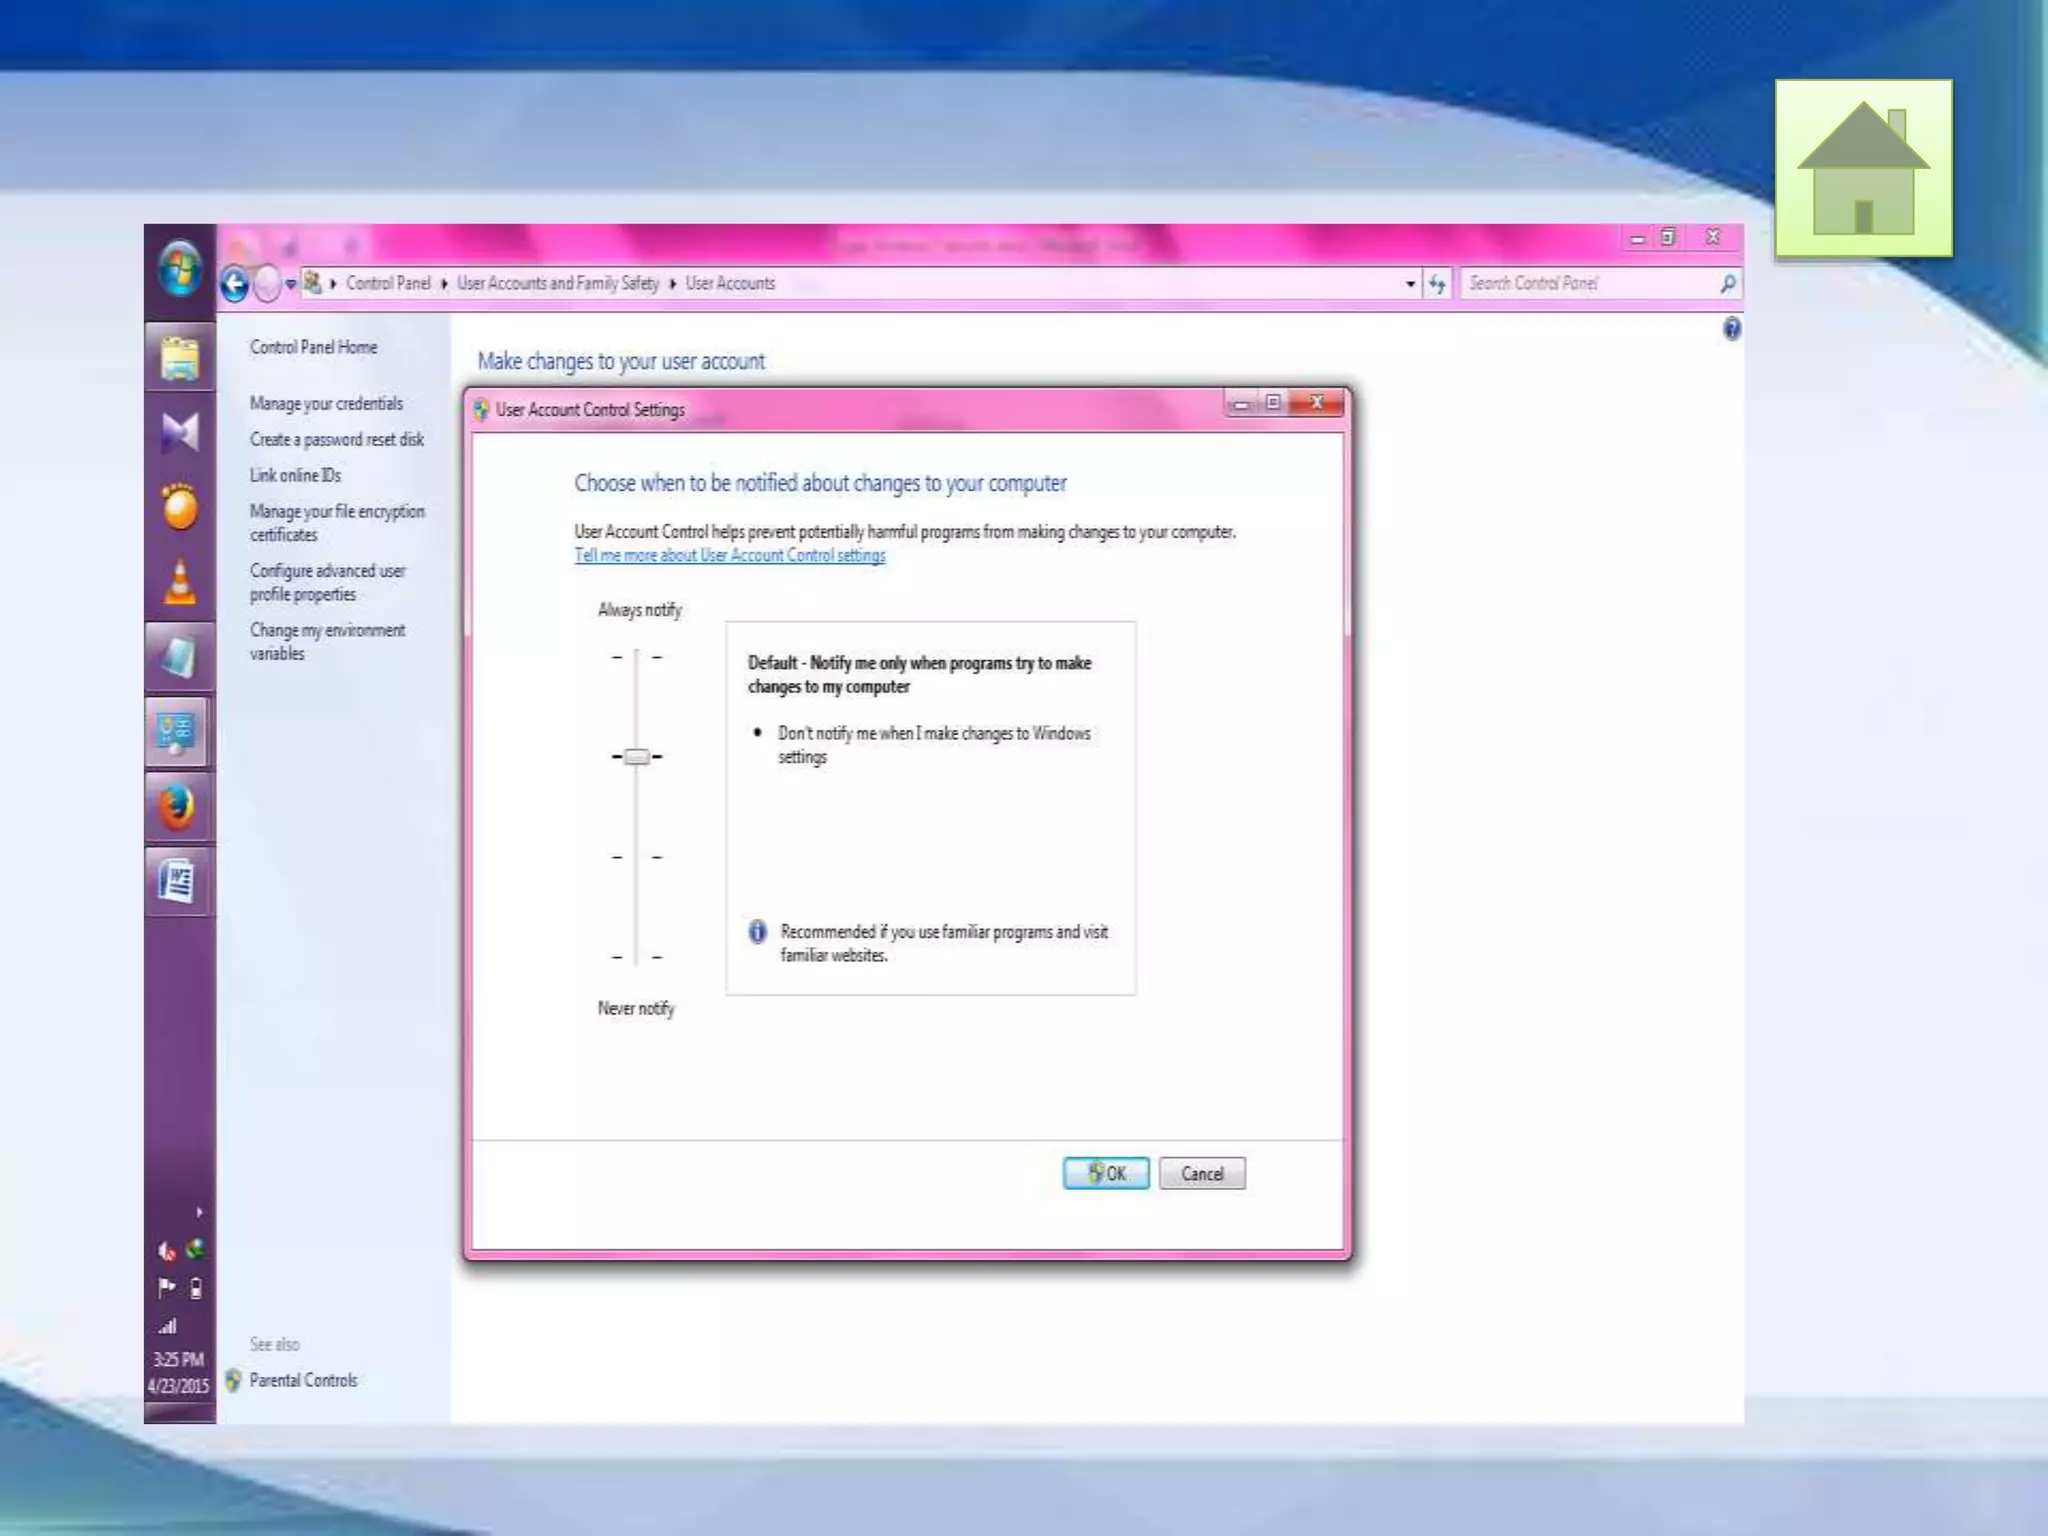Click 'Make changes to your user account' heading
The width and height of the screenshot is (2048, 1536).
[x=621, y=361]
